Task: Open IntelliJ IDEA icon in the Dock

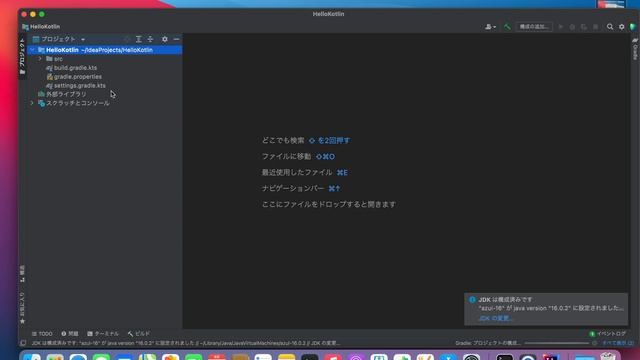Action: click(x=551, y=358)
